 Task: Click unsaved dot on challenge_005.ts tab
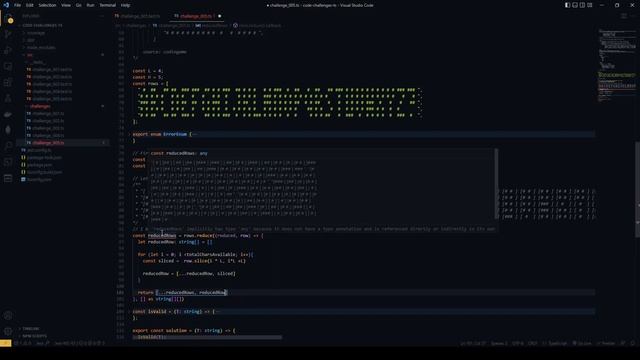click(220, 16)
